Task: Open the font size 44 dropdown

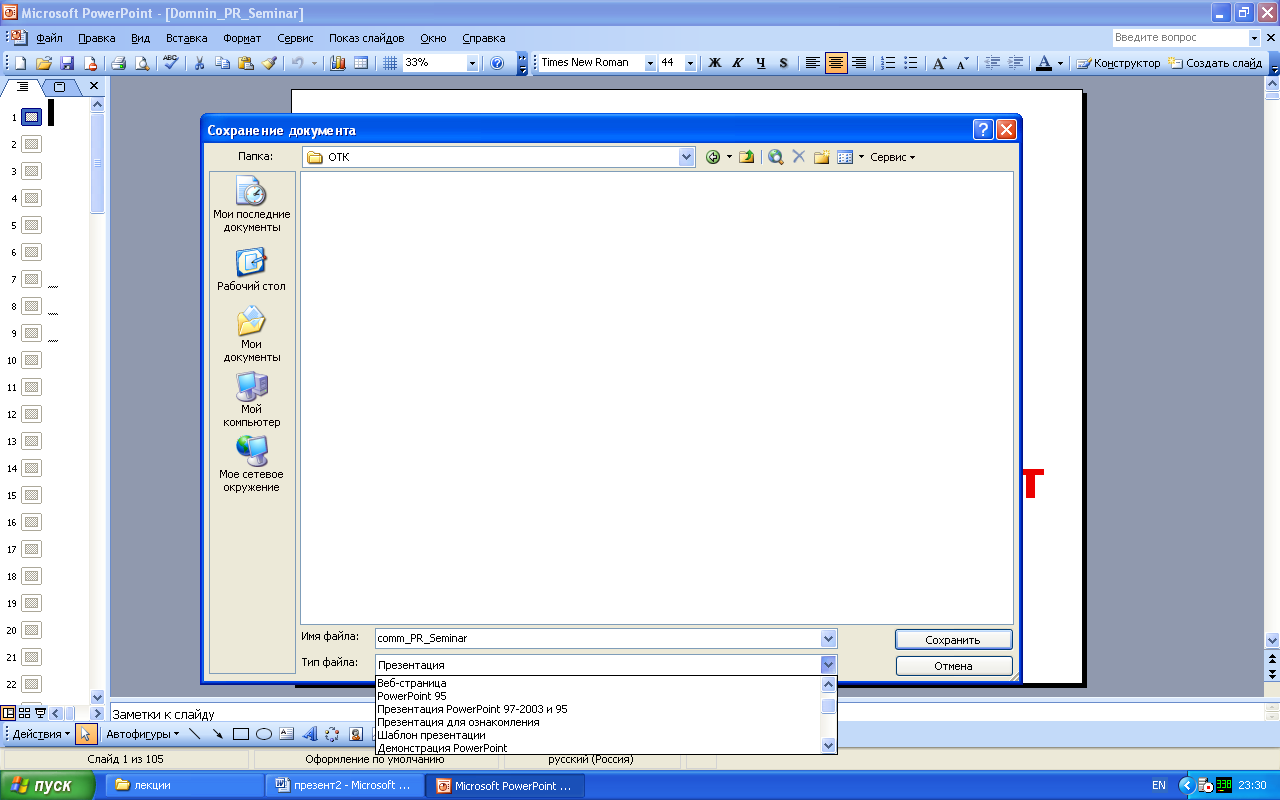Action: pyautogui.click(x=690, y=63)
